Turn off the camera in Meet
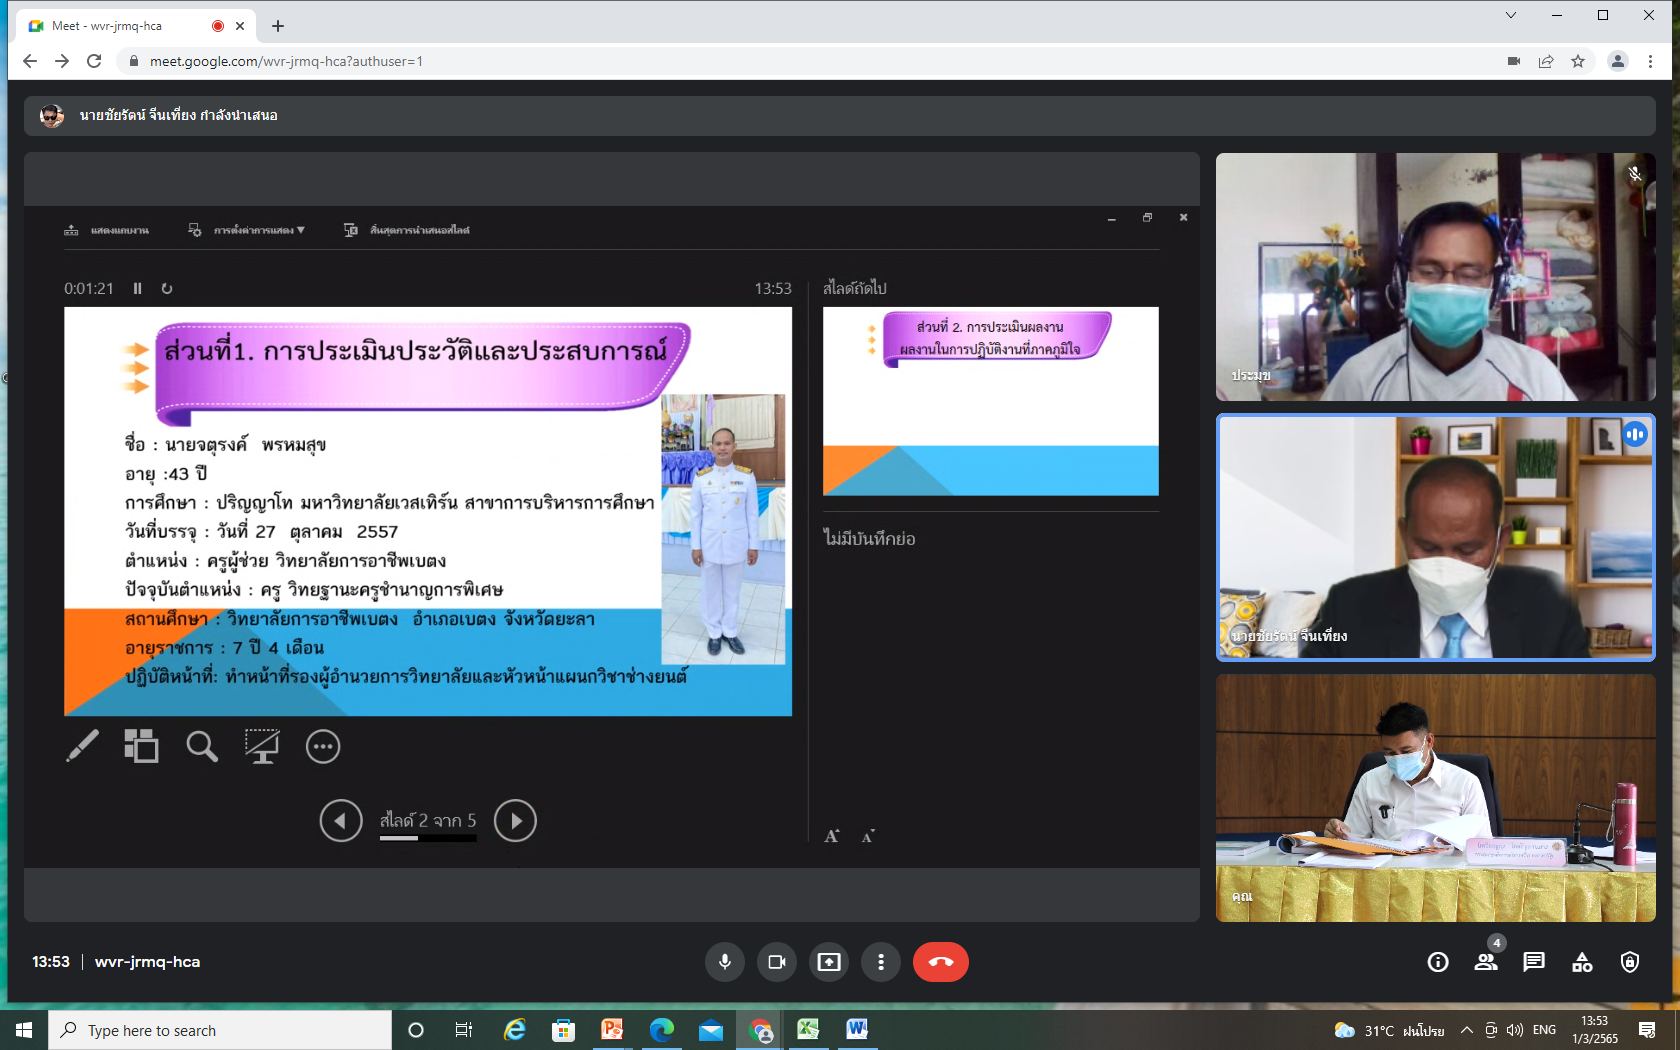The width and height of the screenshot is (1680, 1050). point(777,962)
